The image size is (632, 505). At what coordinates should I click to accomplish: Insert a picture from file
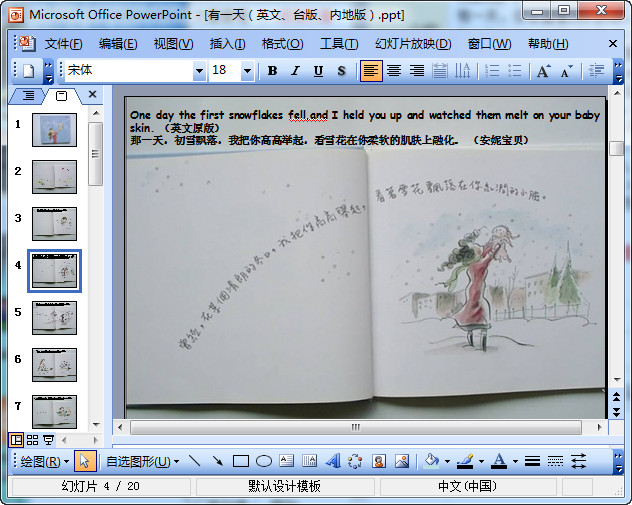click(402, 461)
